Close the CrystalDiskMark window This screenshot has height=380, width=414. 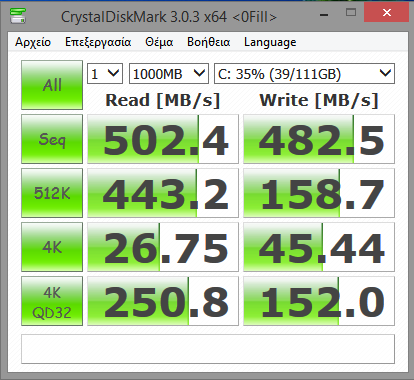387,13
